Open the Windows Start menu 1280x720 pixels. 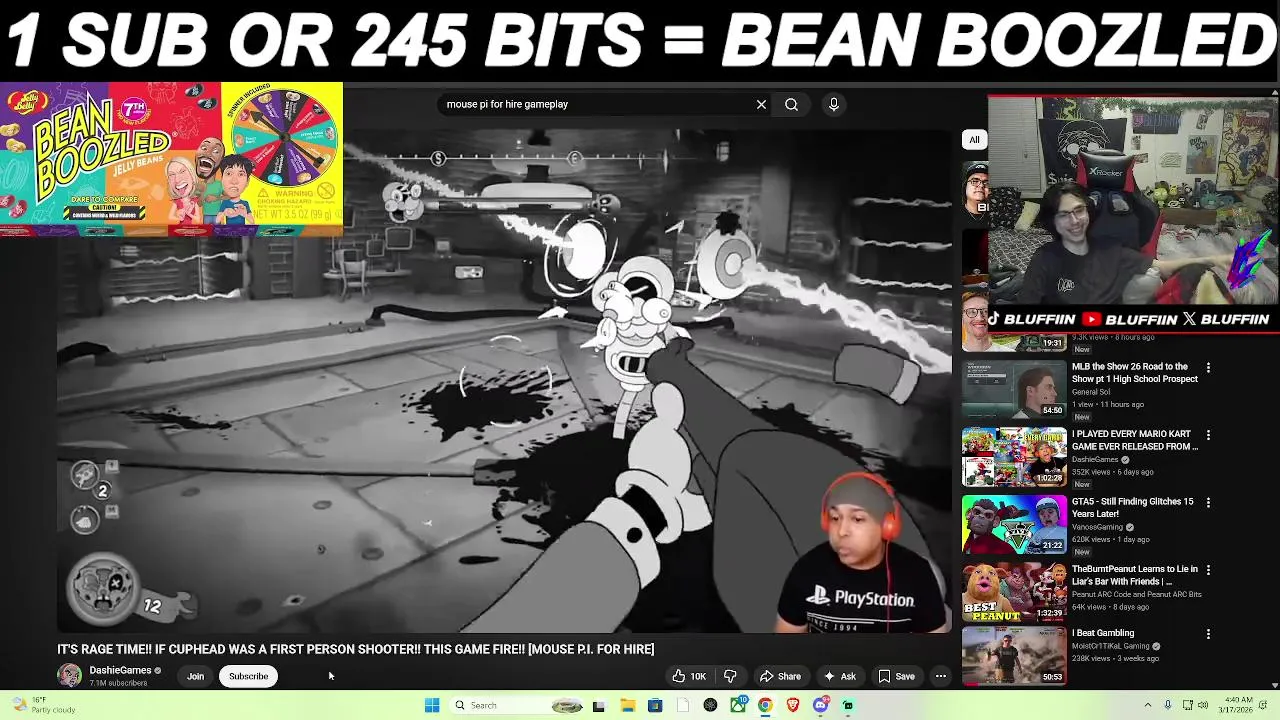pos(432,705)
